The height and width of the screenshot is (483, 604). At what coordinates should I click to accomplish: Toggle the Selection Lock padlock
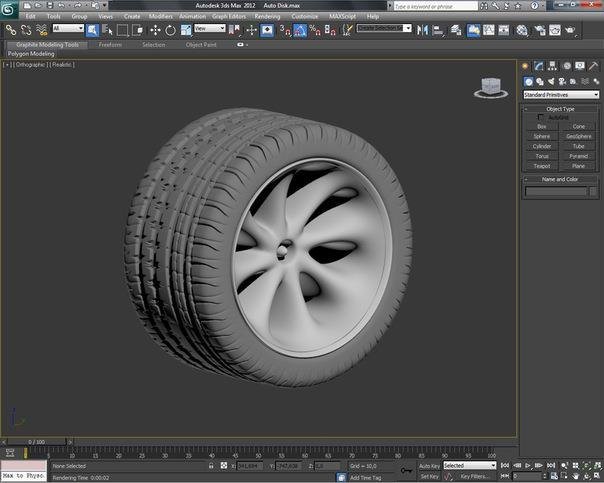click(x=211, y=466)
